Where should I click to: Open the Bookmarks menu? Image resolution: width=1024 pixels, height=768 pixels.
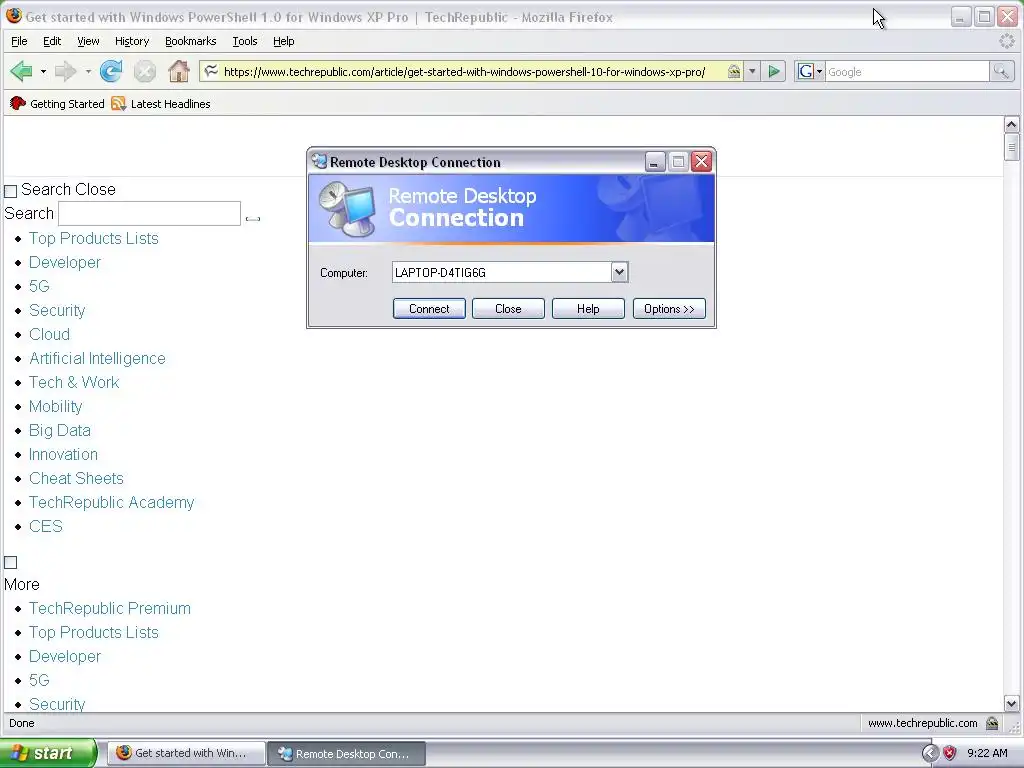(190, 41)
